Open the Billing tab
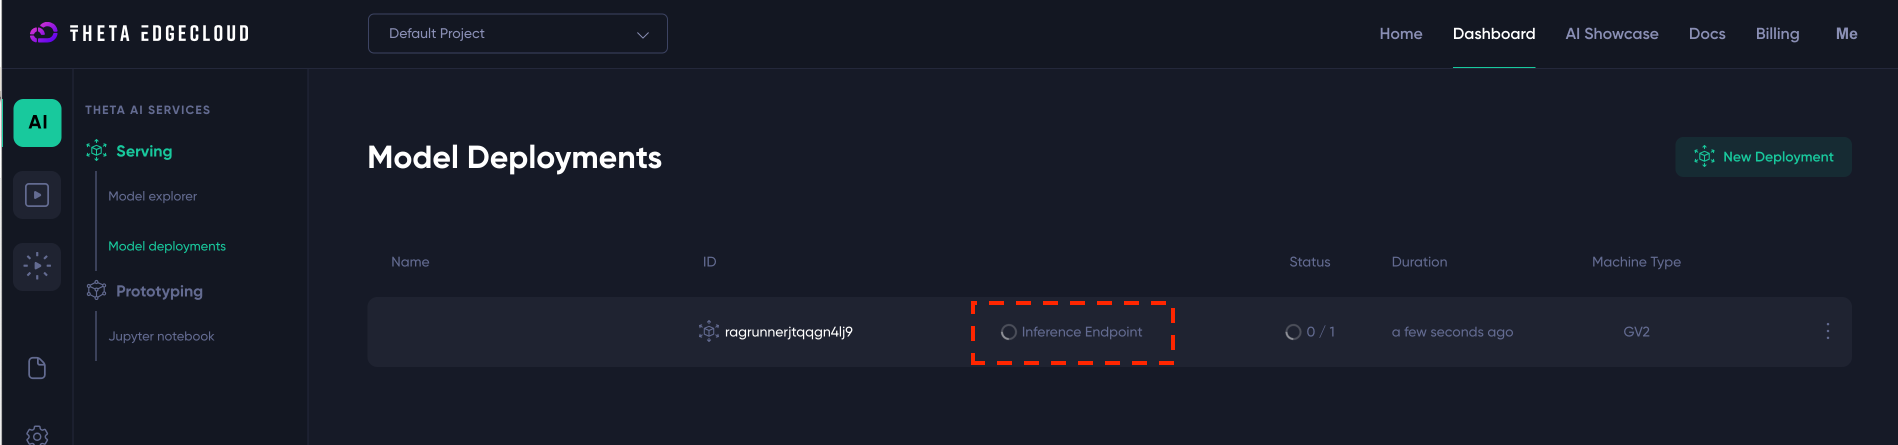This screenshot has width=1898, height=445. (1777, 34)
